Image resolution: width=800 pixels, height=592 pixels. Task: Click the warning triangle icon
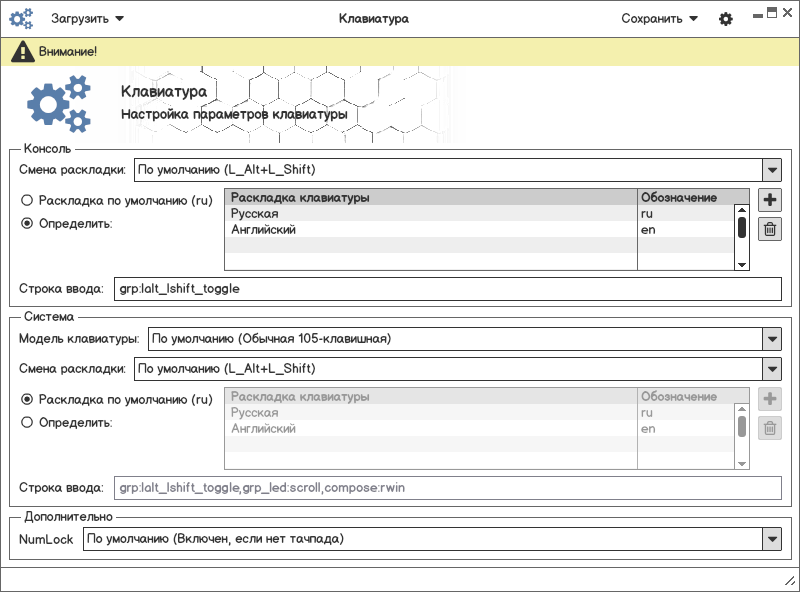20,51
